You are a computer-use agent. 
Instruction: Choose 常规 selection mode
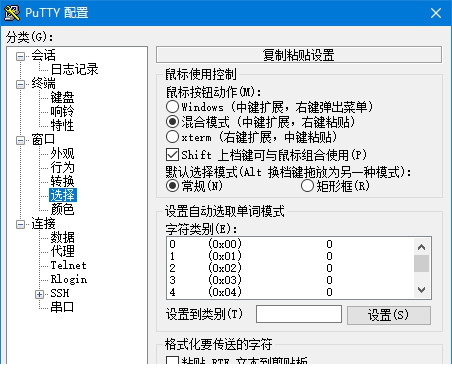tap(172, 186)
